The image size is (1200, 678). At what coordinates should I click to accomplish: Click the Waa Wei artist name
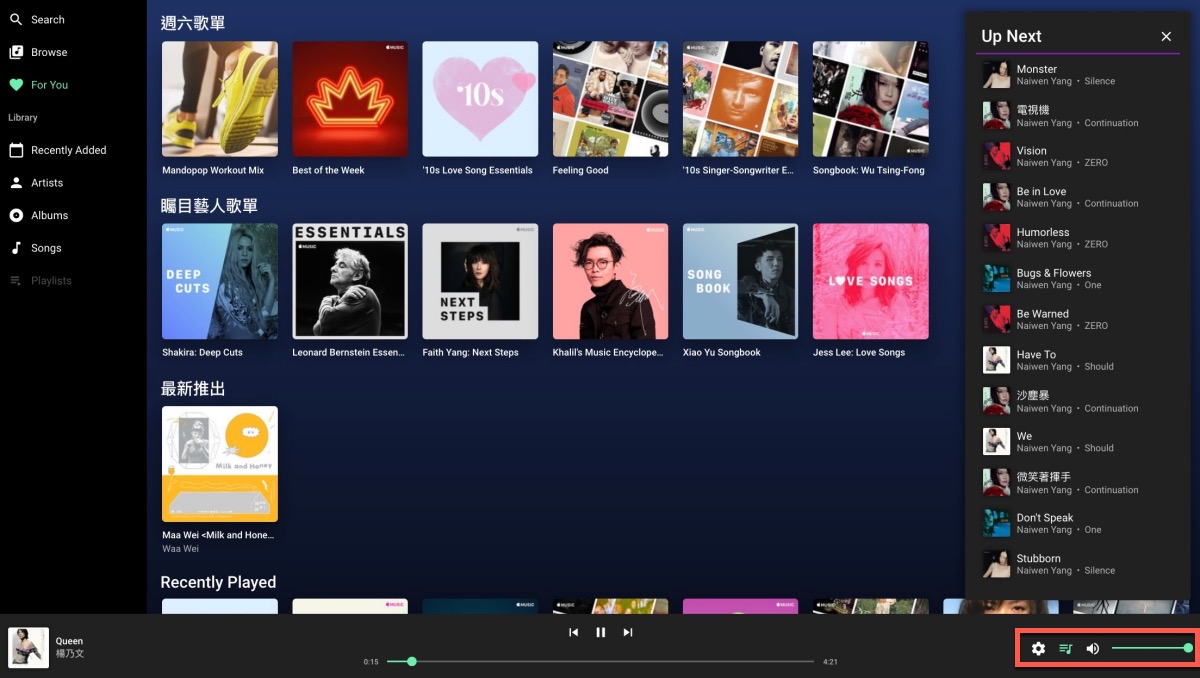point(180,548)
